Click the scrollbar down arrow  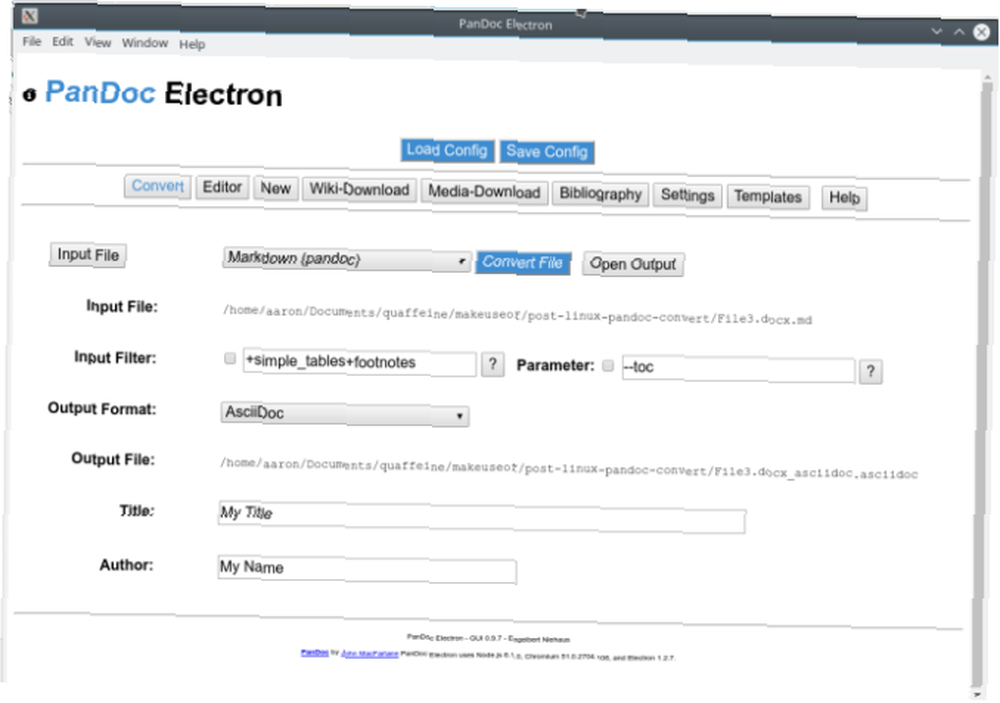pos(978,693)
